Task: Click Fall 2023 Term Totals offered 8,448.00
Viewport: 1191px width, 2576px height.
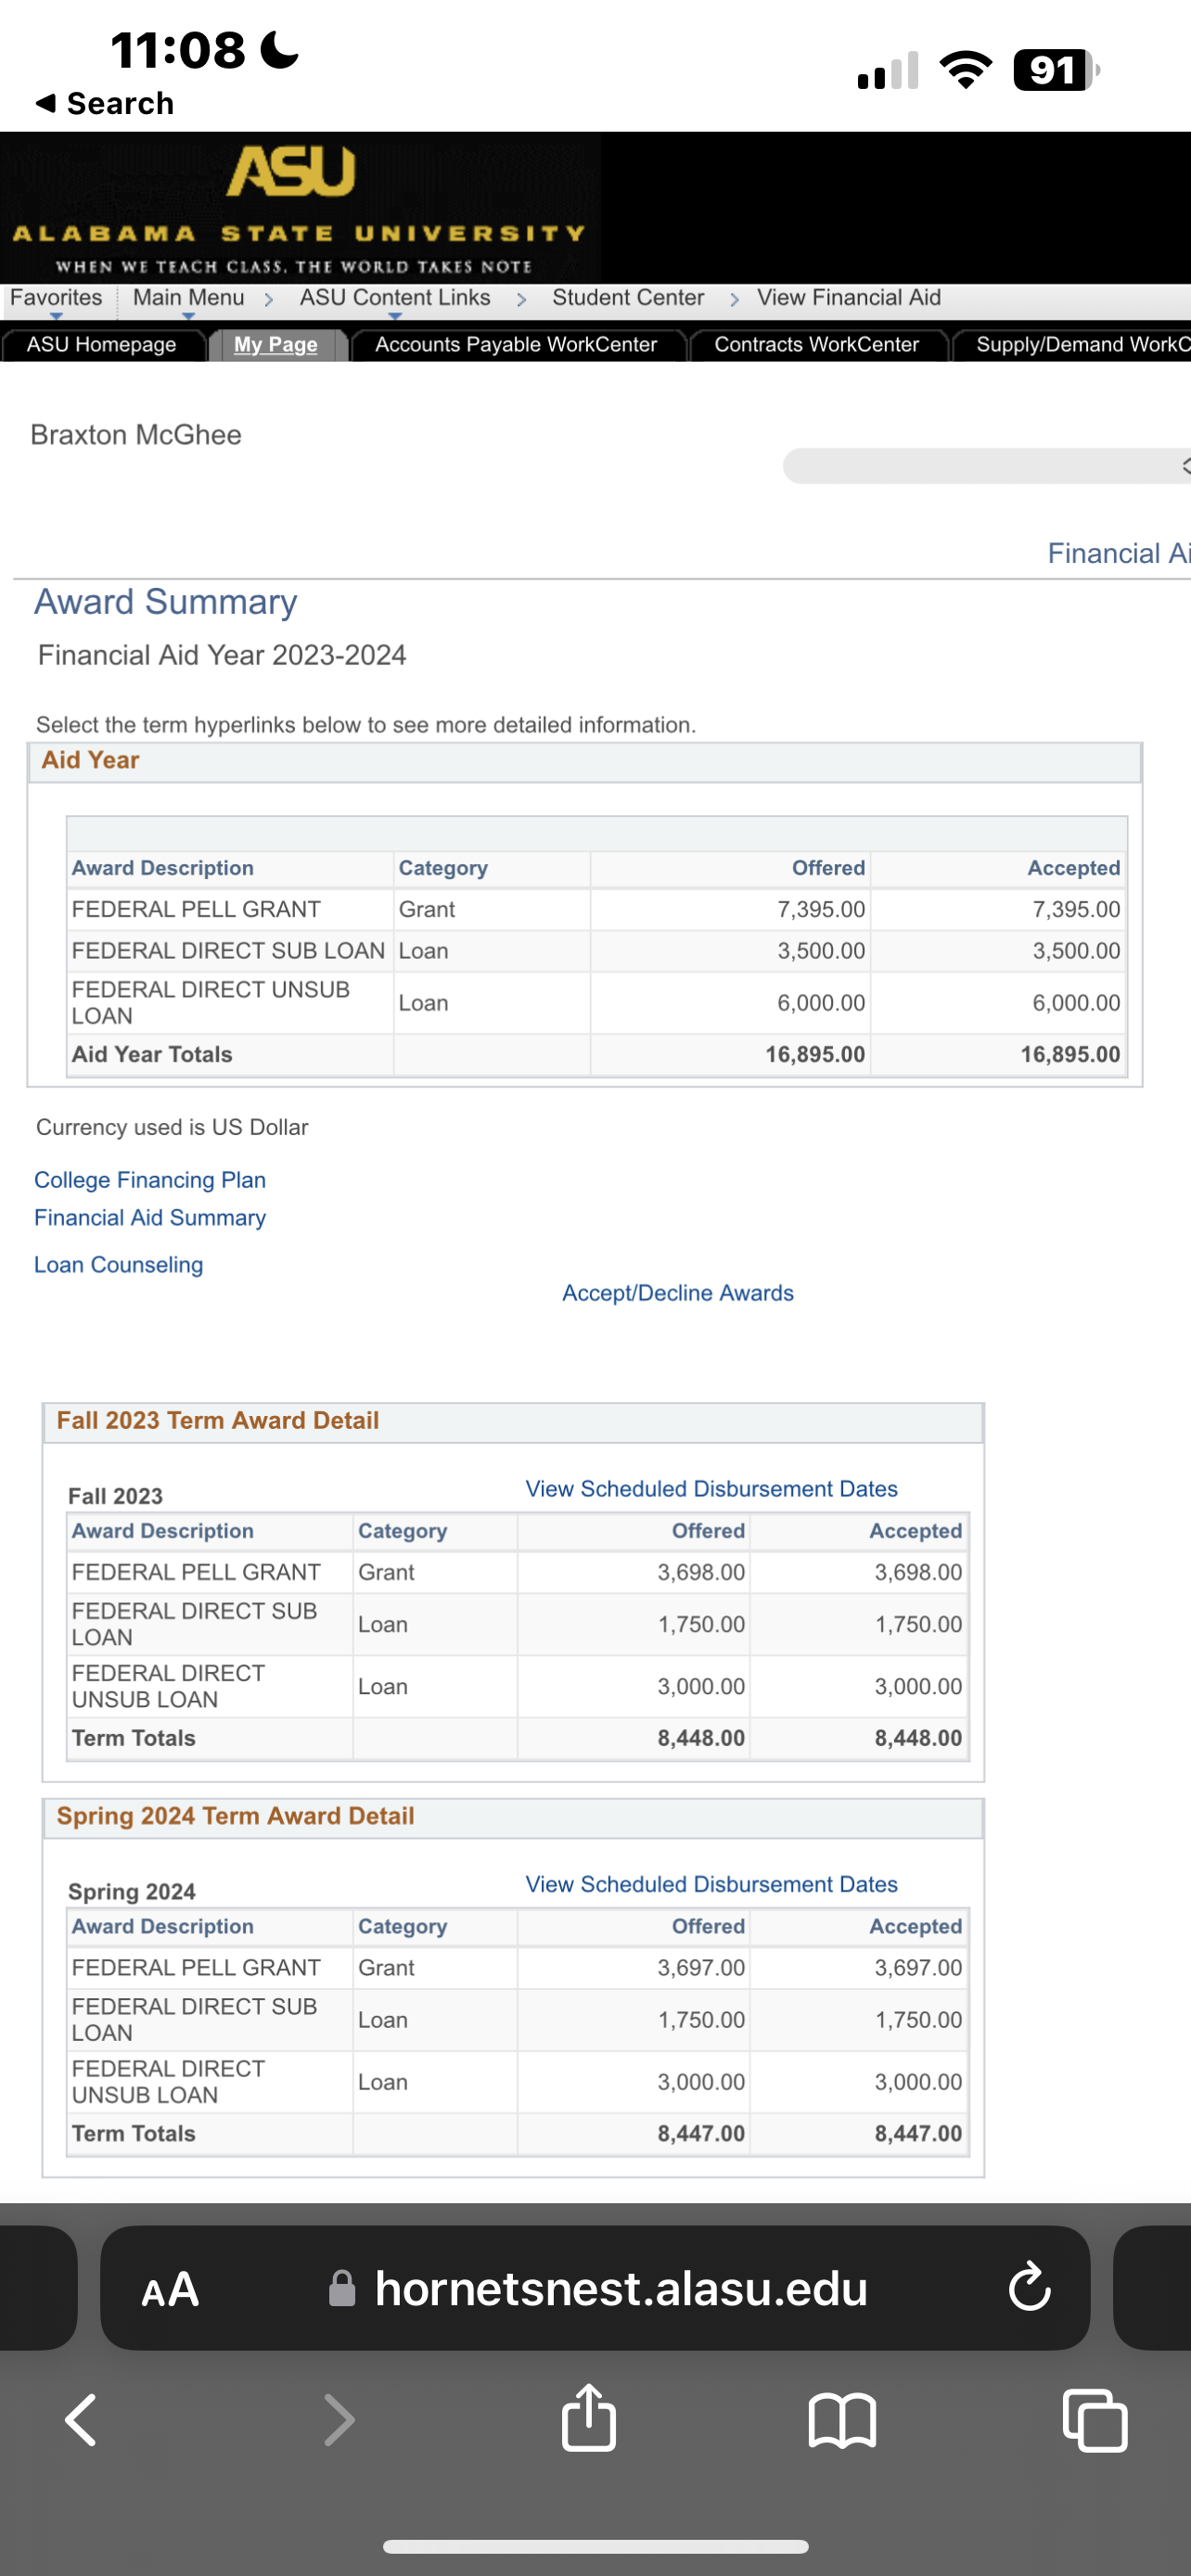Action: pyautogui.click(x=701, y=1738)
